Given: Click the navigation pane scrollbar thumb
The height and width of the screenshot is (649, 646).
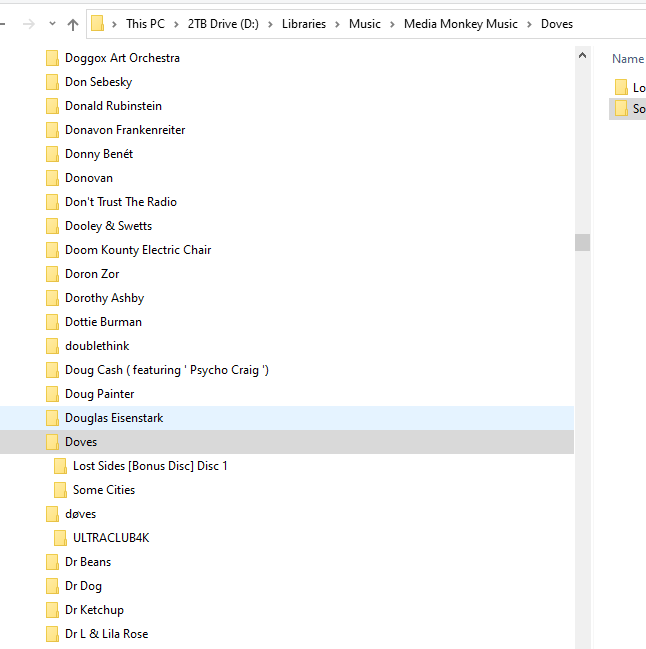Looking at the screenshot, I should click(582, 243).
